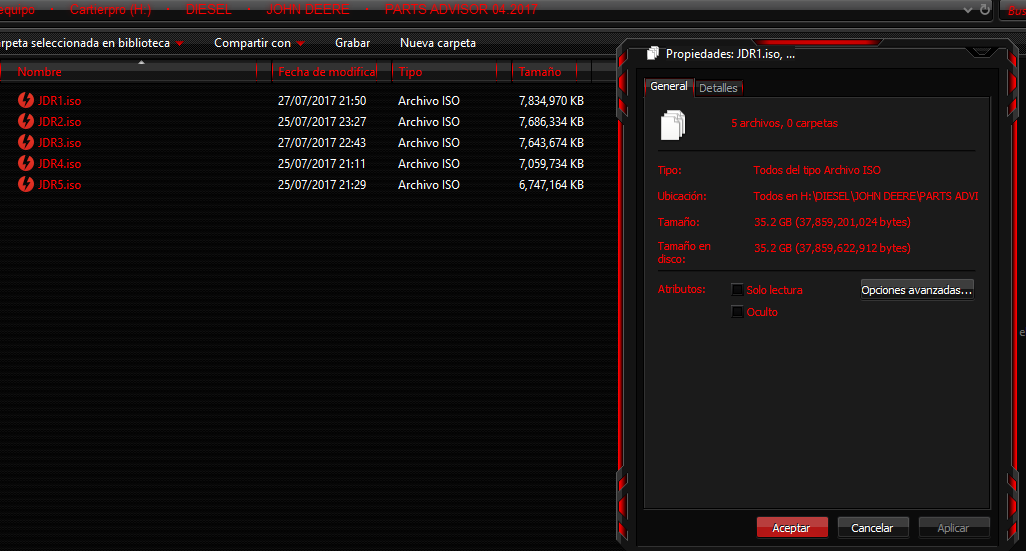Viewport: 1026px width, 551px height.
Task: Click the JDR4.iso file name
Action: (x=60, y=164)
